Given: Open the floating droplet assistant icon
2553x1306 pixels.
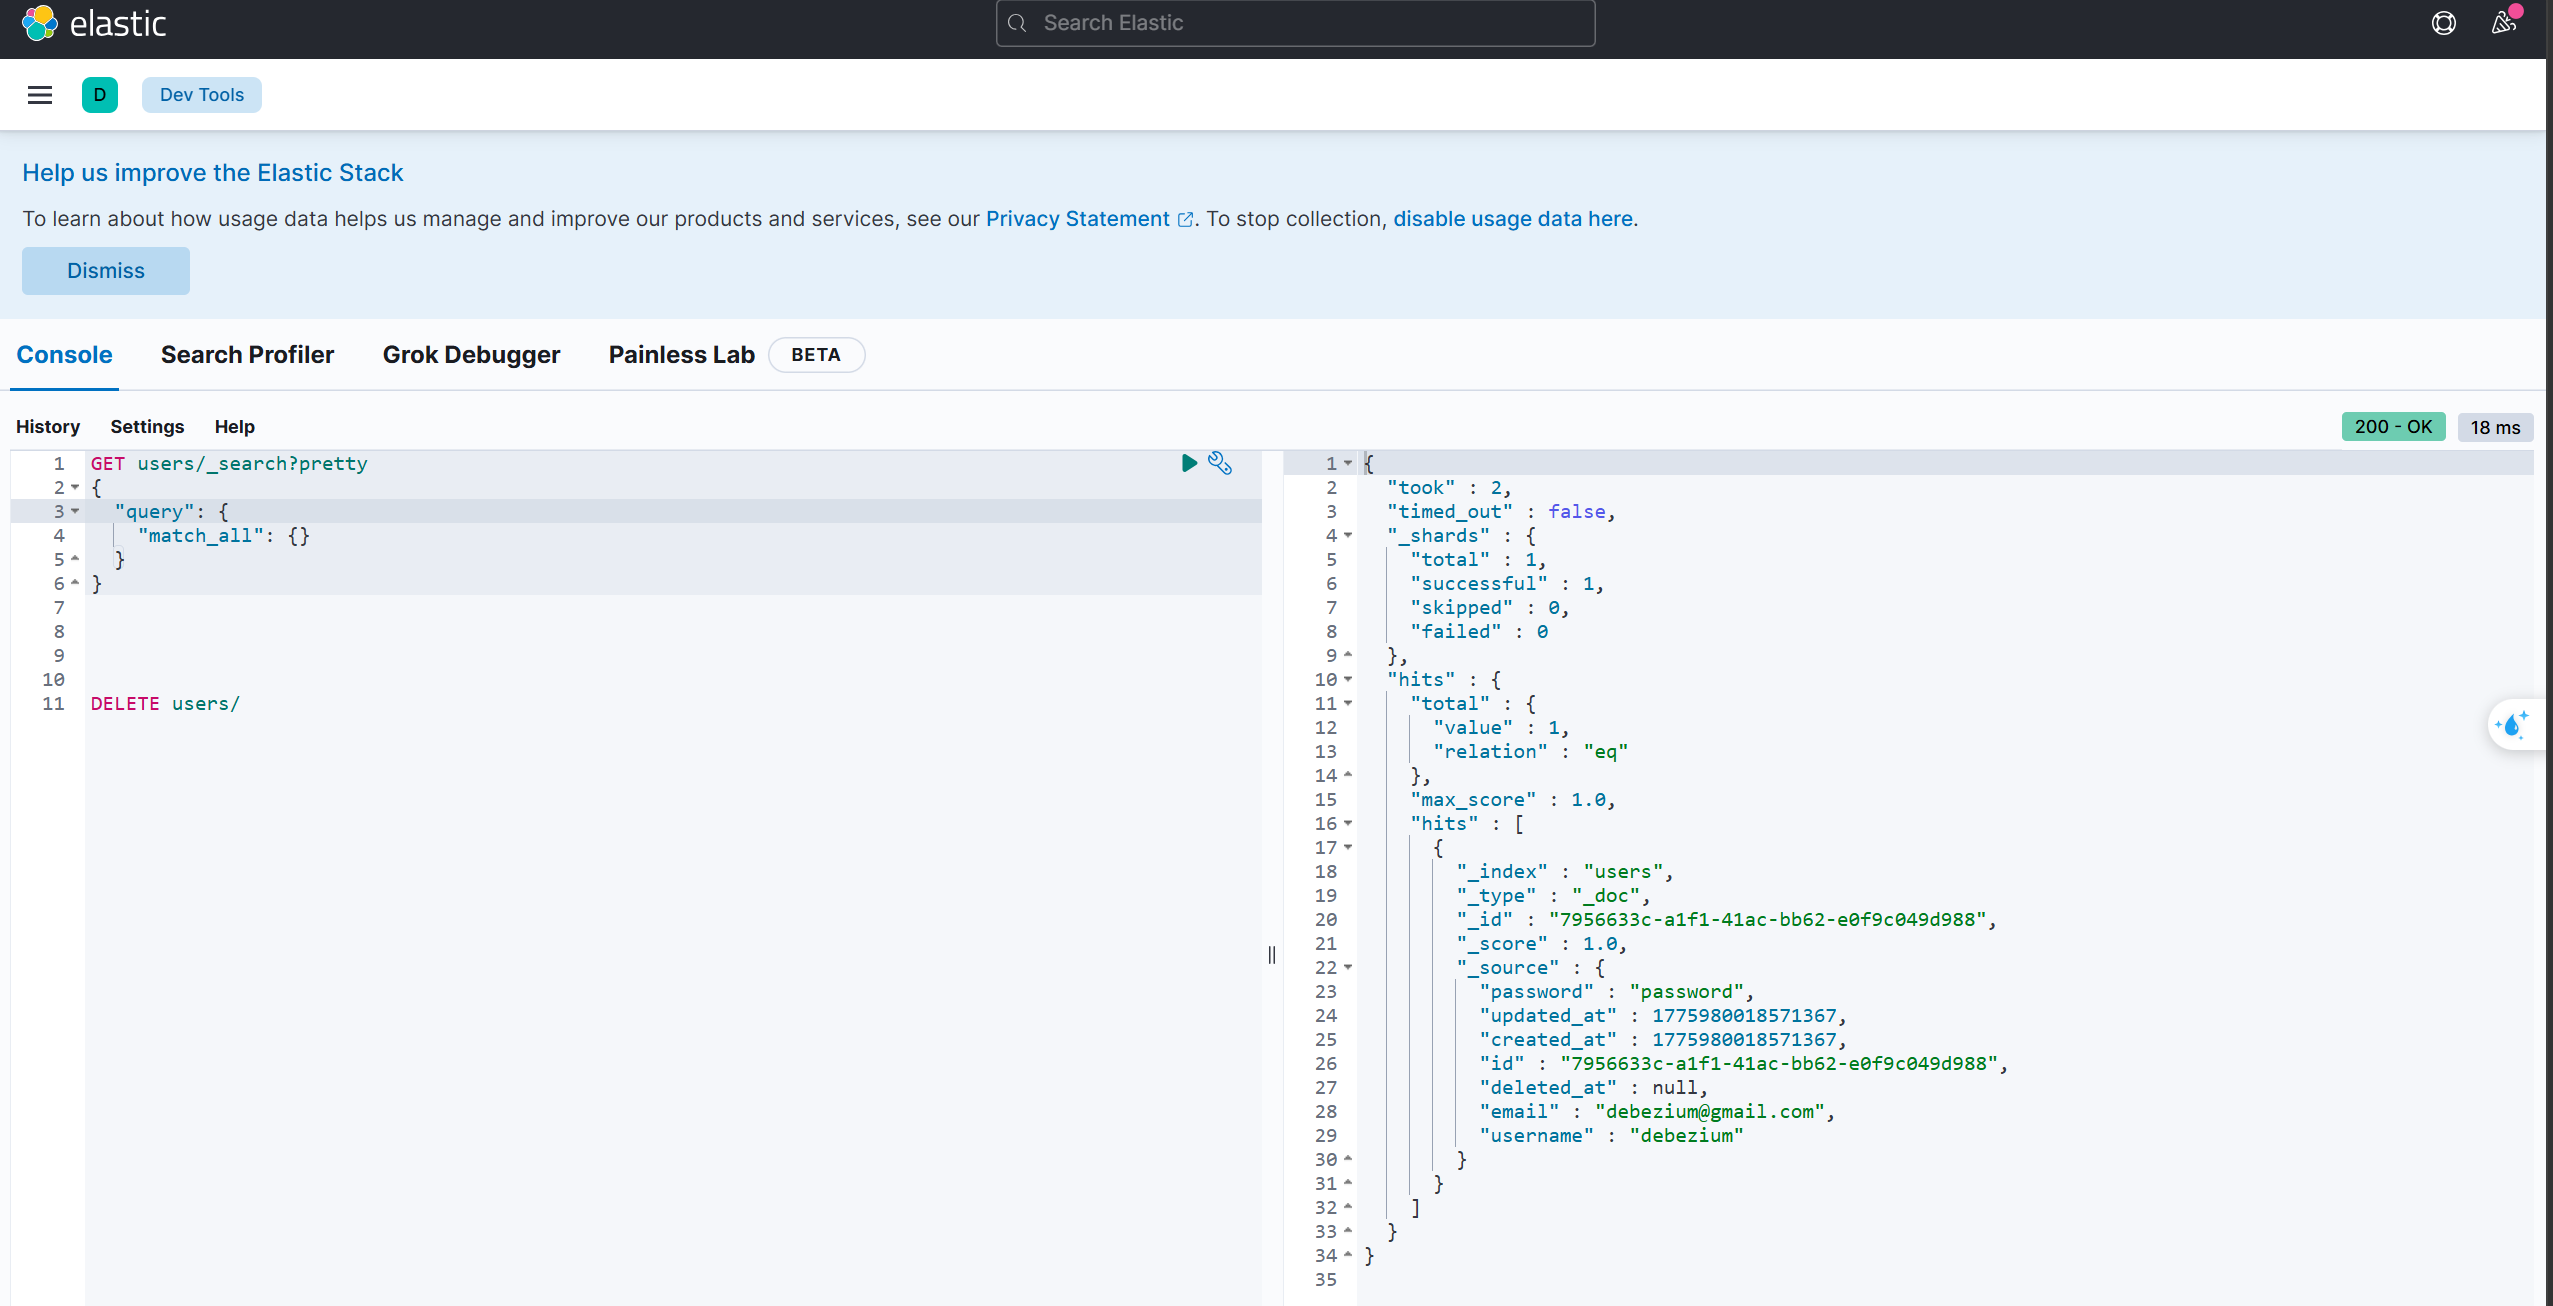Looking at the screenshot, I should [x=2512, y=725].
